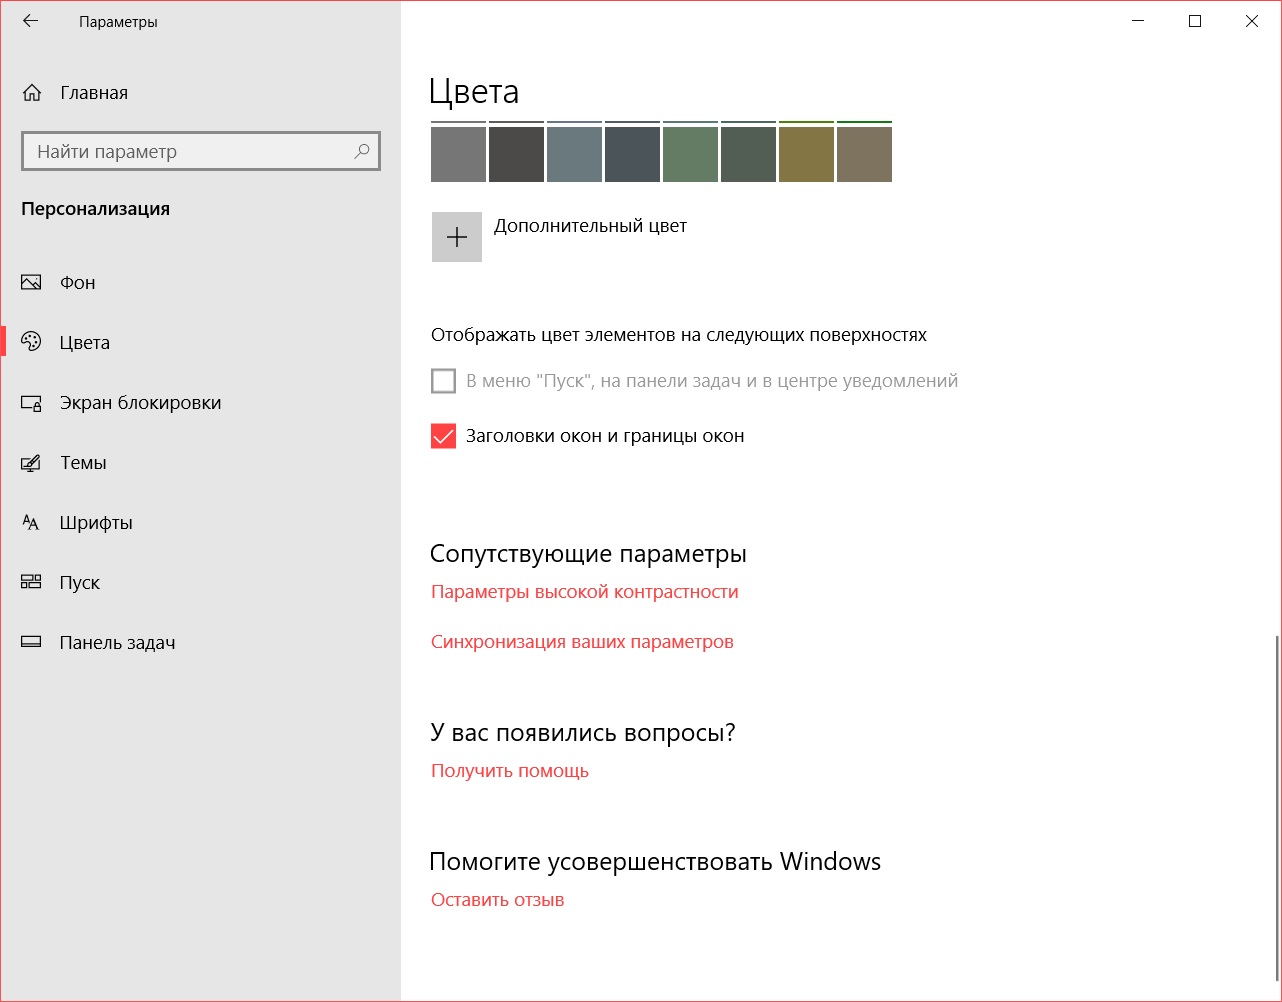Open Параметры высокой контрастности link
The height and width of the screenshot is (1002, 1282).
pyautogui.click(x=585, y=592)
